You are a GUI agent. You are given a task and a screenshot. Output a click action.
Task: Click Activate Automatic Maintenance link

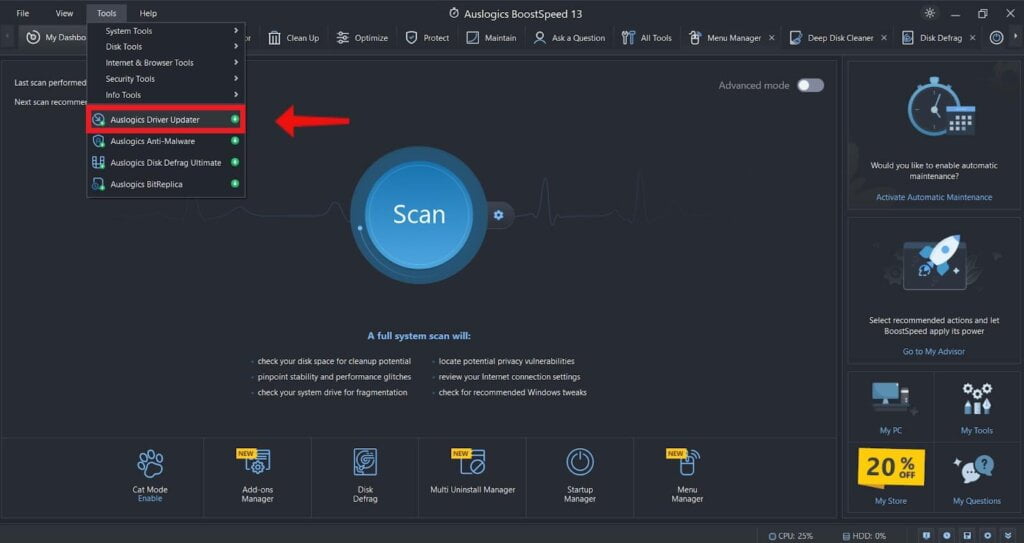point(934,197)
